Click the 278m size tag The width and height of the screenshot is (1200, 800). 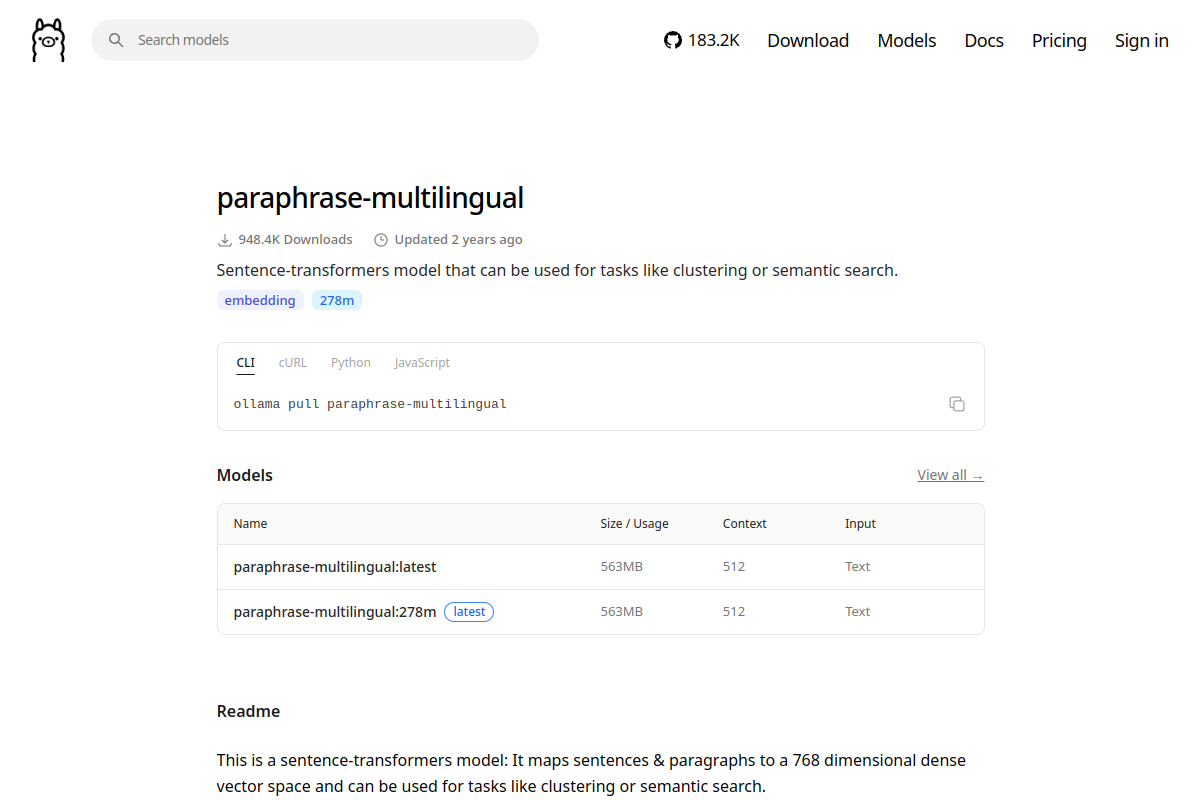pyautogui.click(x=337, y=300)
